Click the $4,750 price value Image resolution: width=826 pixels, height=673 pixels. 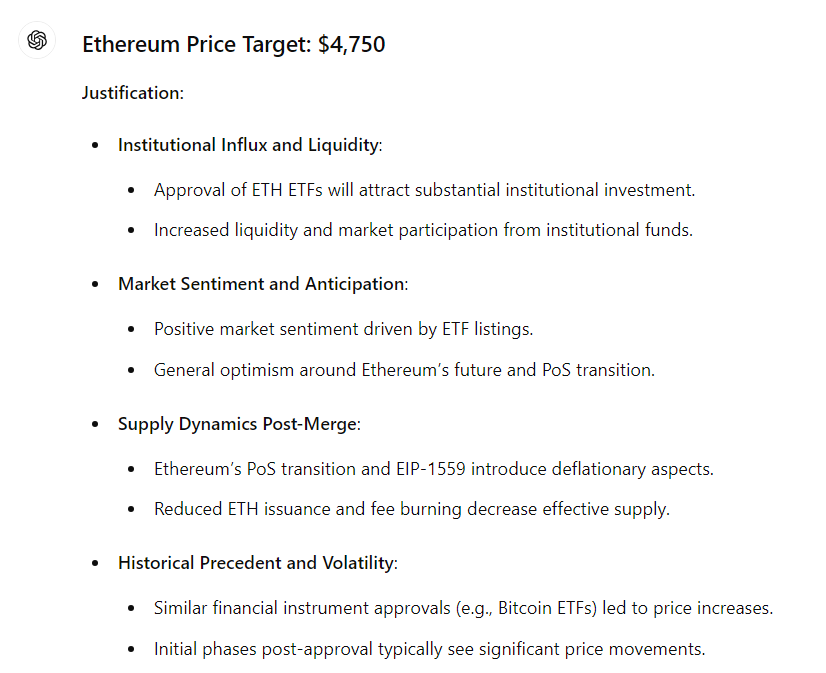[351, 44]
